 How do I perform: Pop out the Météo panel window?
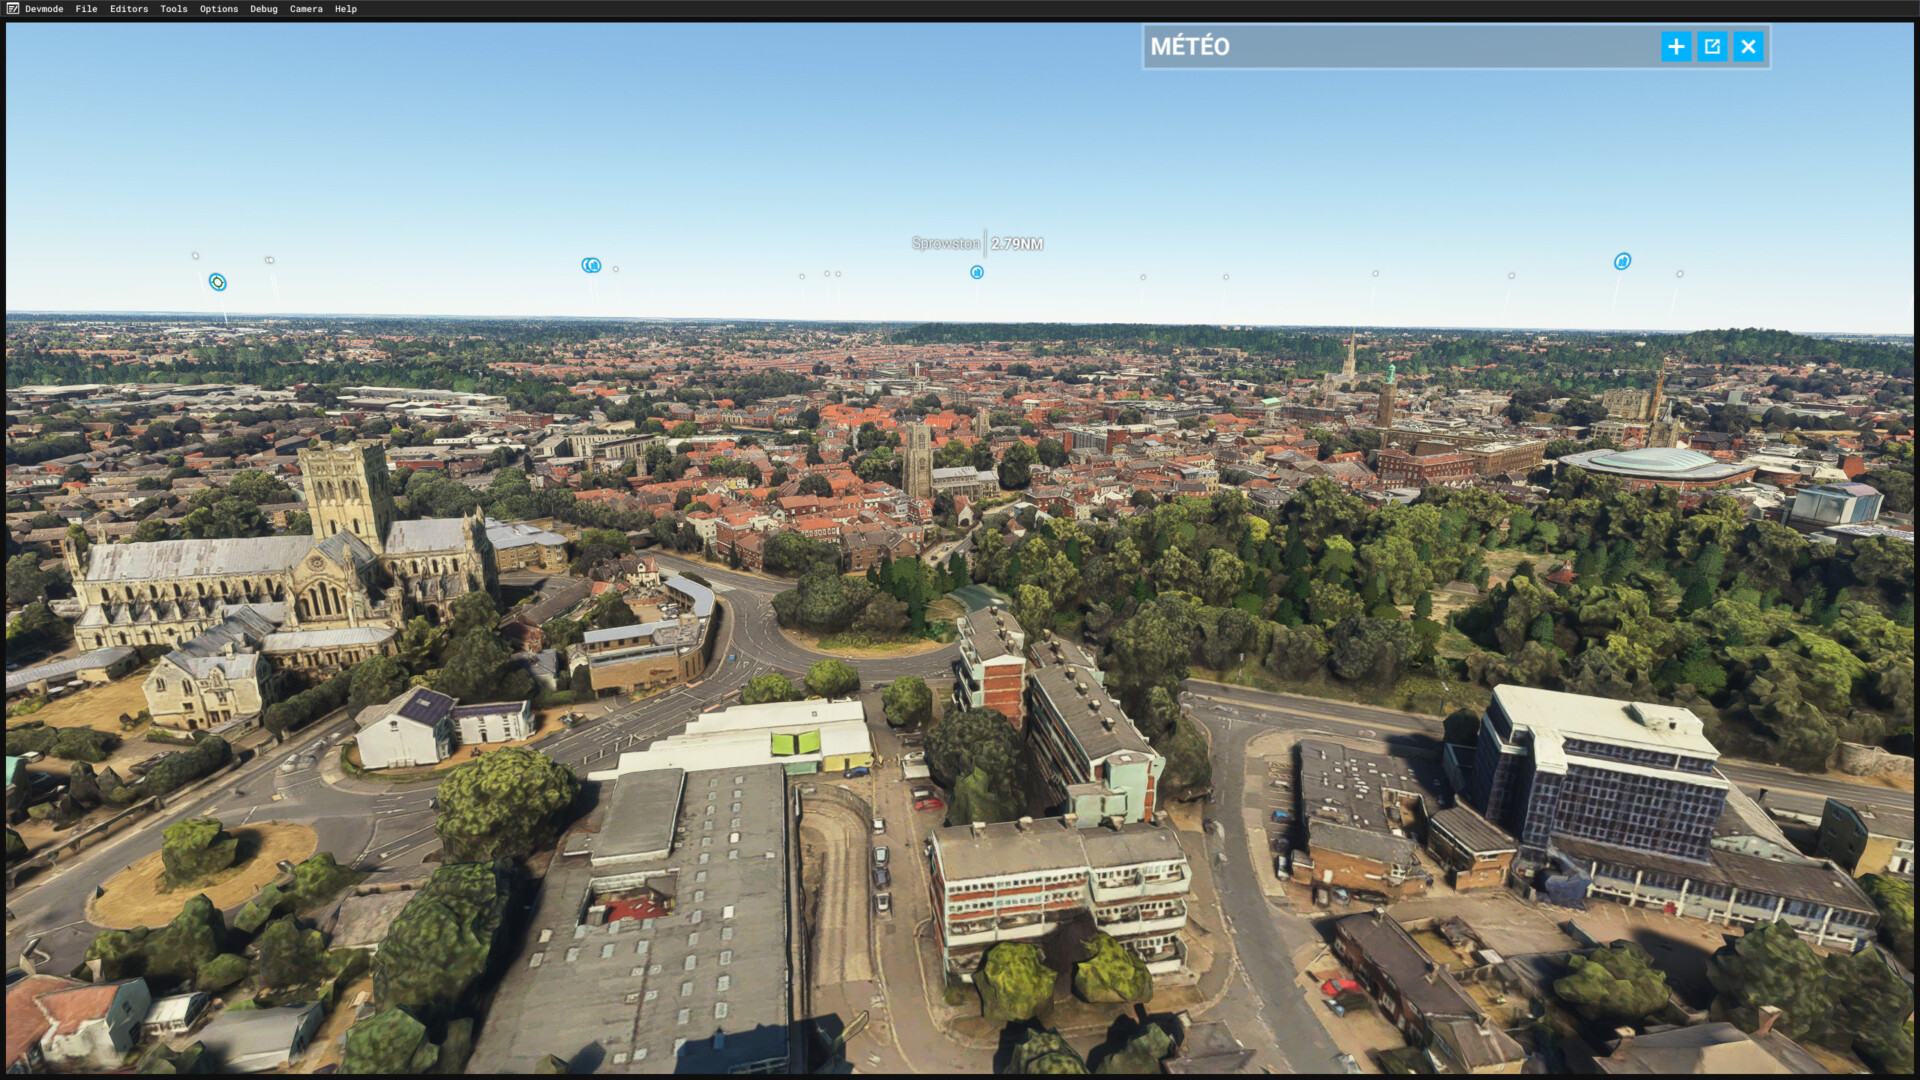(x=1712, y=47)
